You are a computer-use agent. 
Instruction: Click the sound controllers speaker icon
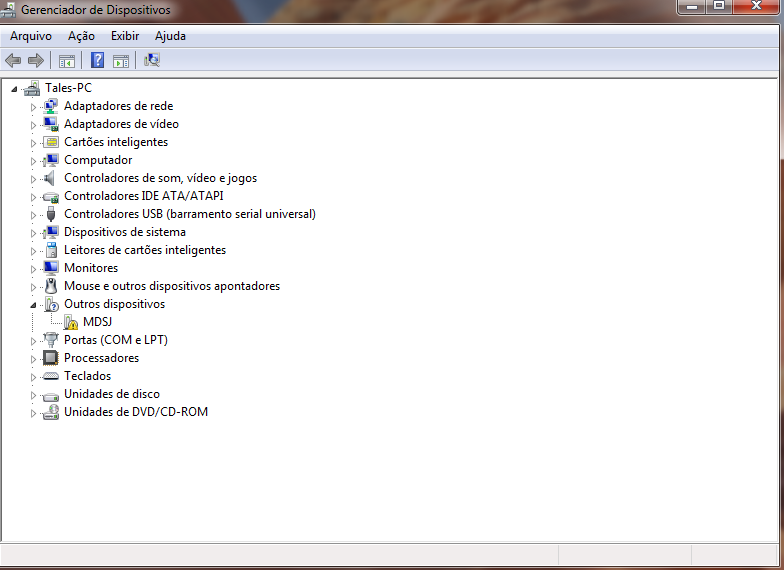click(x=50, y=178)
